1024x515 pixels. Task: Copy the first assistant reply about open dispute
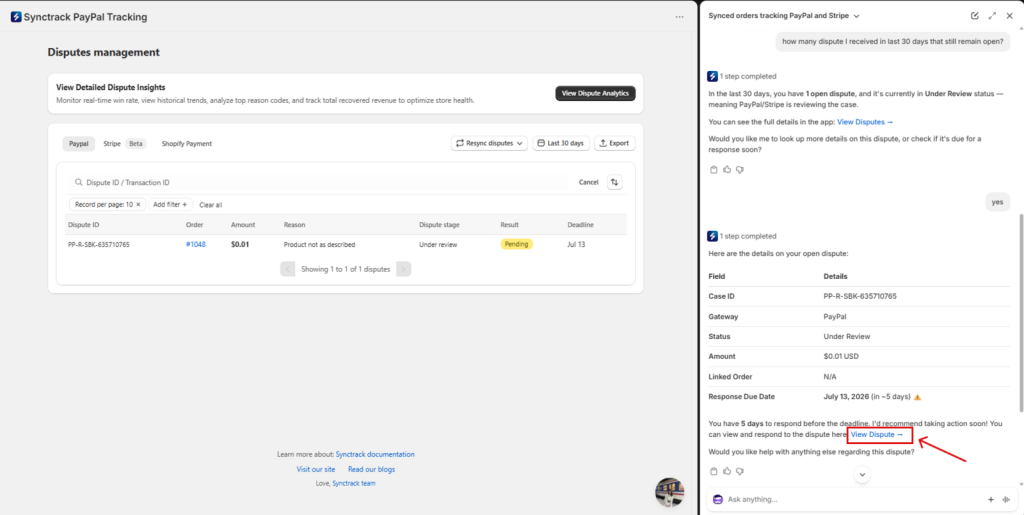coord(714,170)
